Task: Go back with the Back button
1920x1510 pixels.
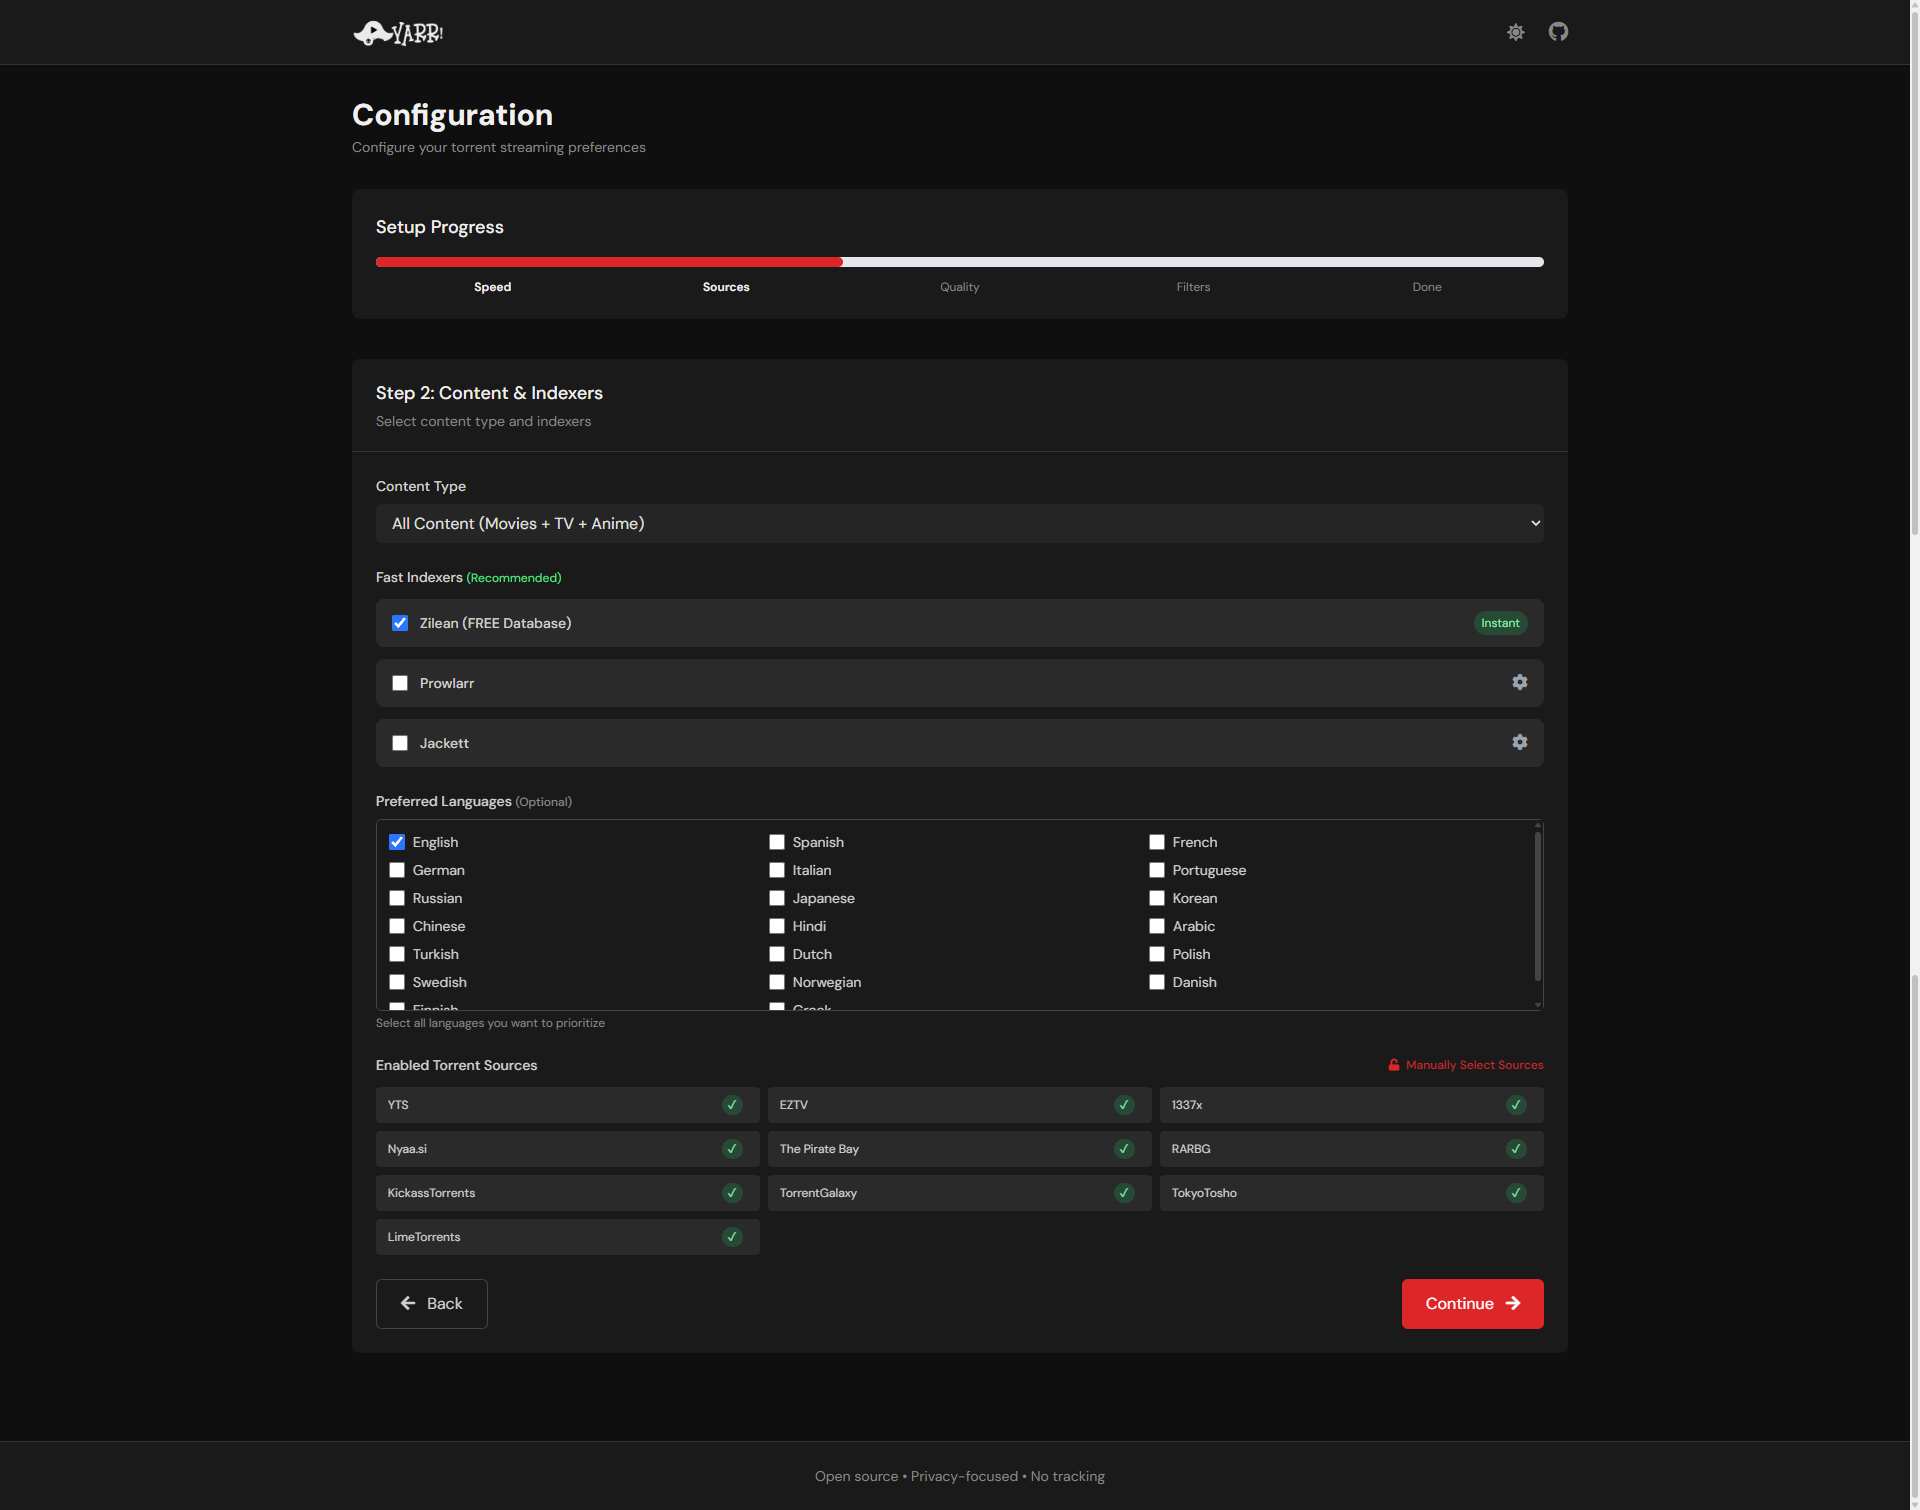Action: coord(432,1303)
